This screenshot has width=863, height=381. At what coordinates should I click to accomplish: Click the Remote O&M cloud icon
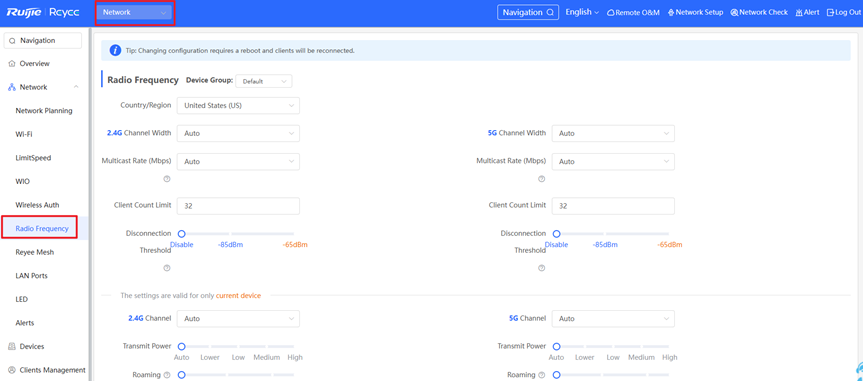click(x=610, y=13)
